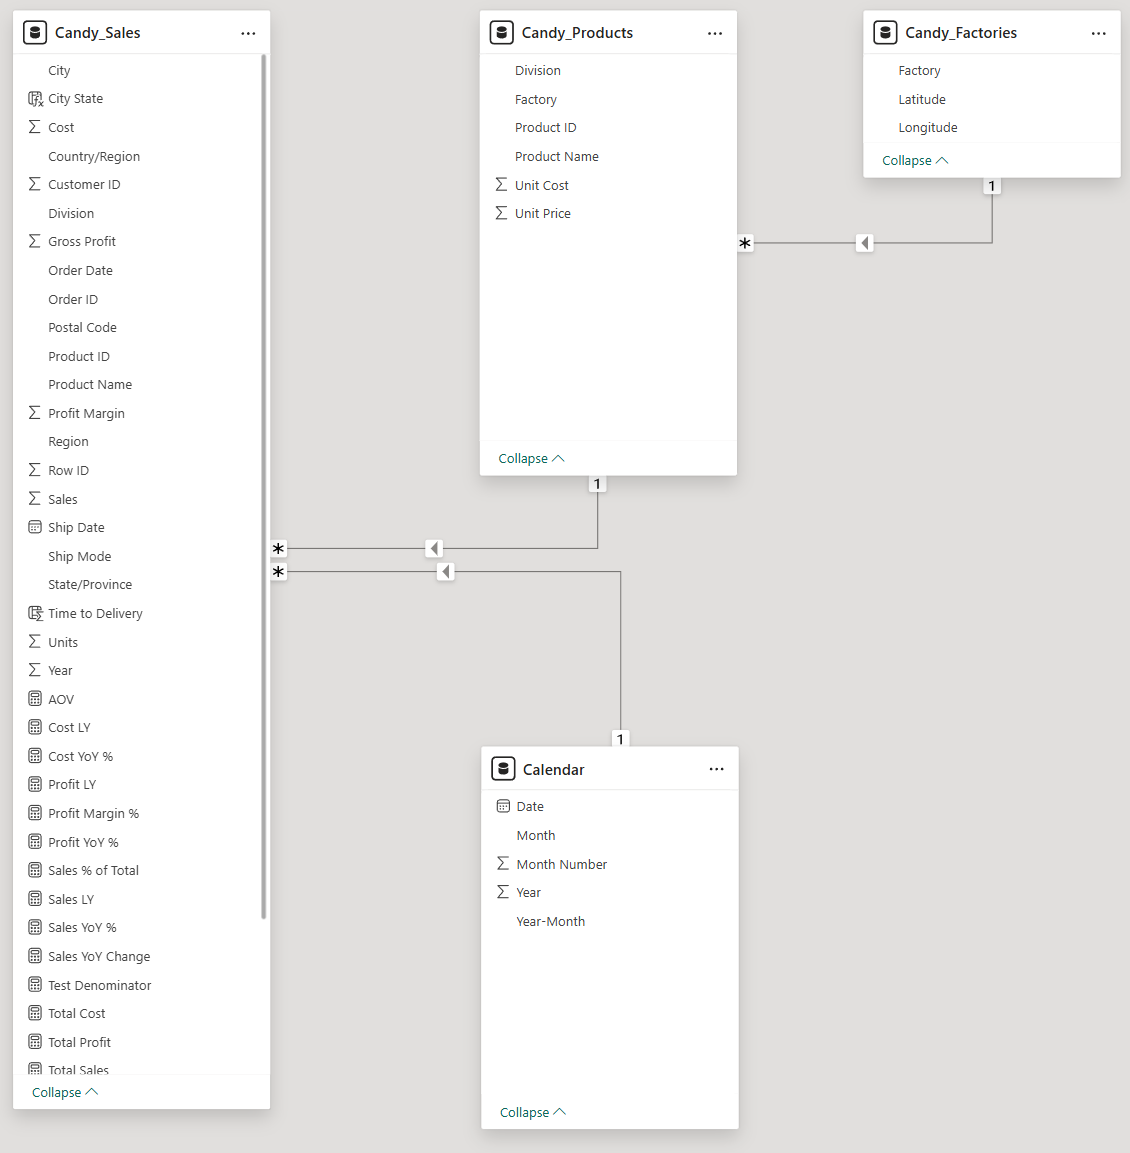The height and width of the screenshot is (1153, 1130).
Task: Click the sigma icon next to Gross Profit
Action: click(x=34, y=241)
